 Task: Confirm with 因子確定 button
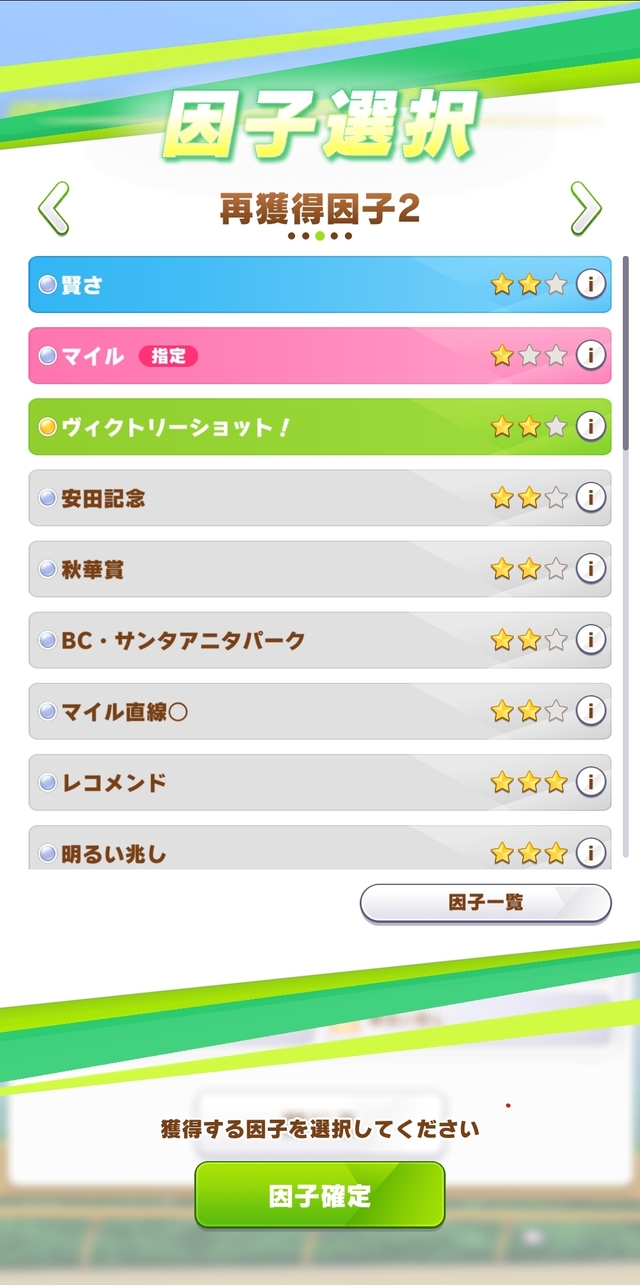pos(320,1195)
